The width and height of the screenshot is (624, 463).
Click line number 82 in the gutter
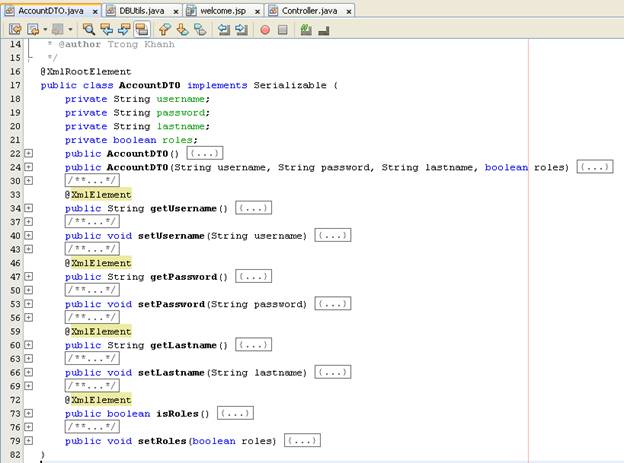point(15,455)
